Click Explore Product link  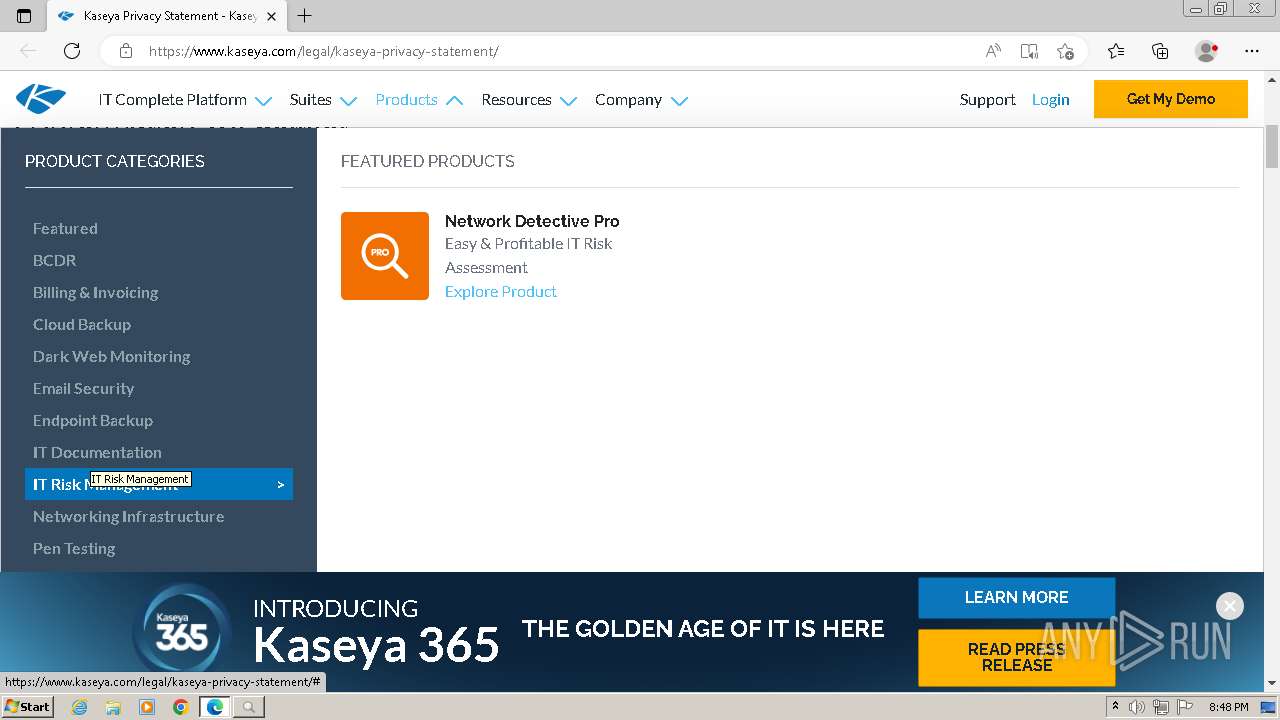[501, 291]
